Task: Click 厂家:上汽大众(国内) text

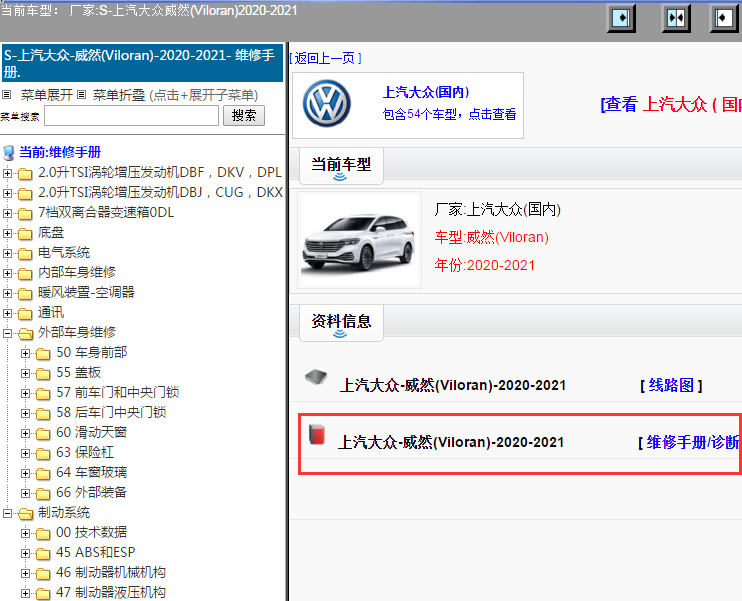Action: click(x=498, y=209)
